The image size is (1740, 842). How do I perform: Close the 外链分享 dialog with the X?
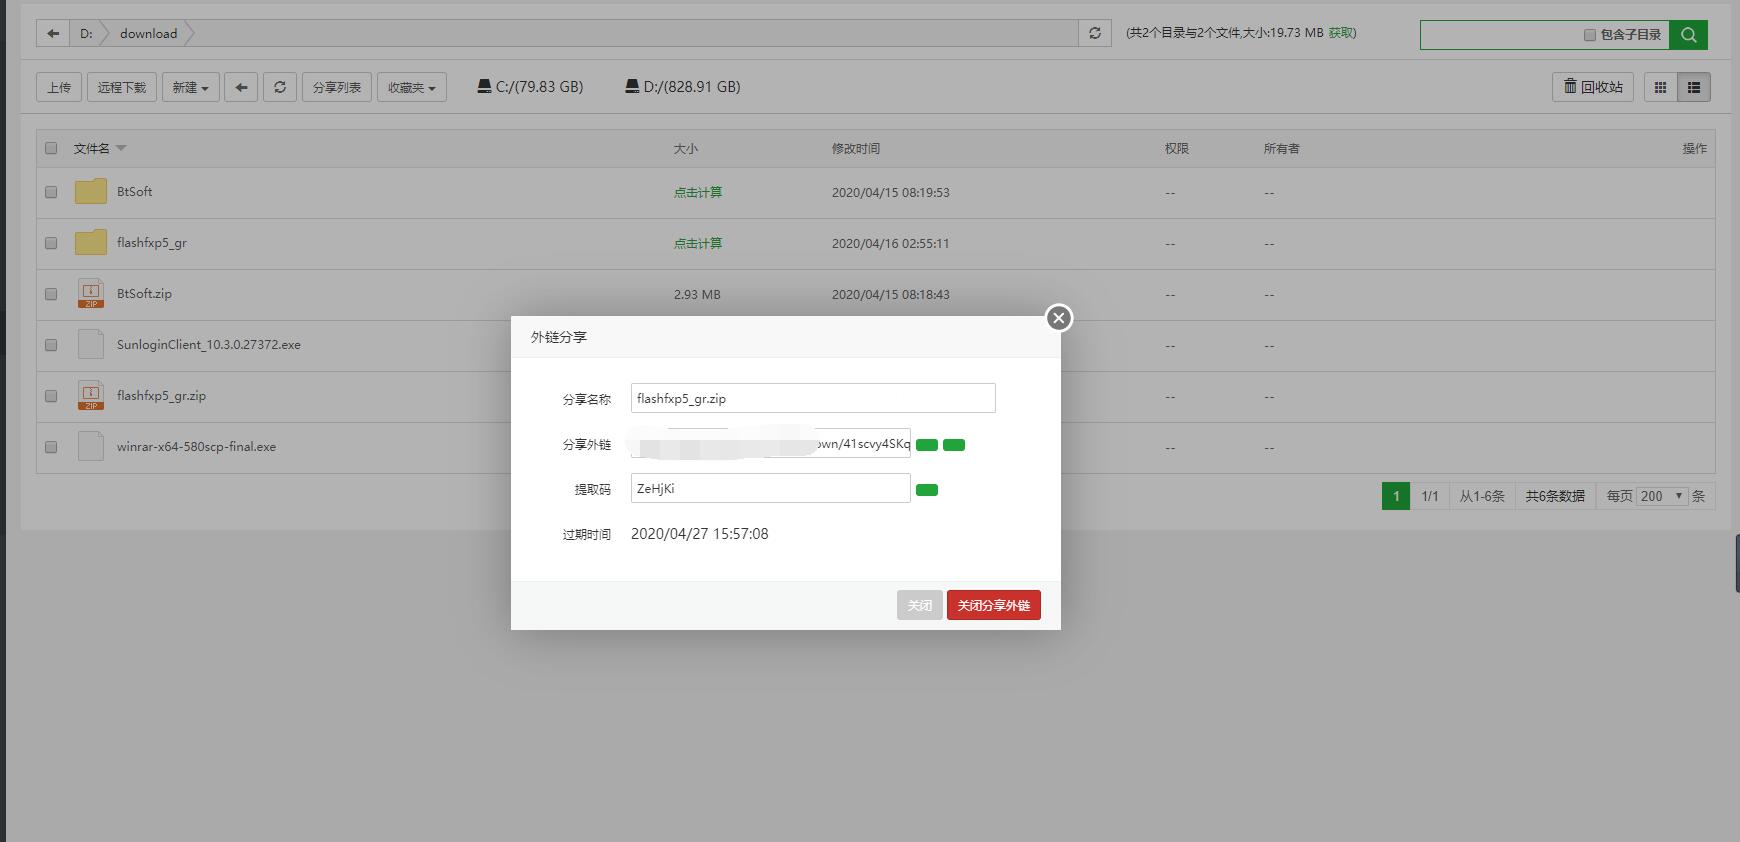(1059, 318)
